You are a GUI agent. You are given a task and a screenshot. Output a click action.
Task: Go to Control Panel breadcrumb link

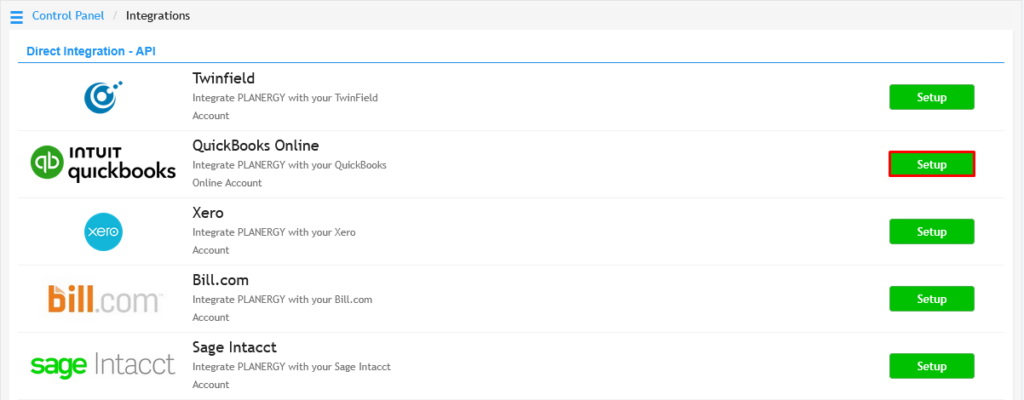pyautogui.click(x=68, y=16)
